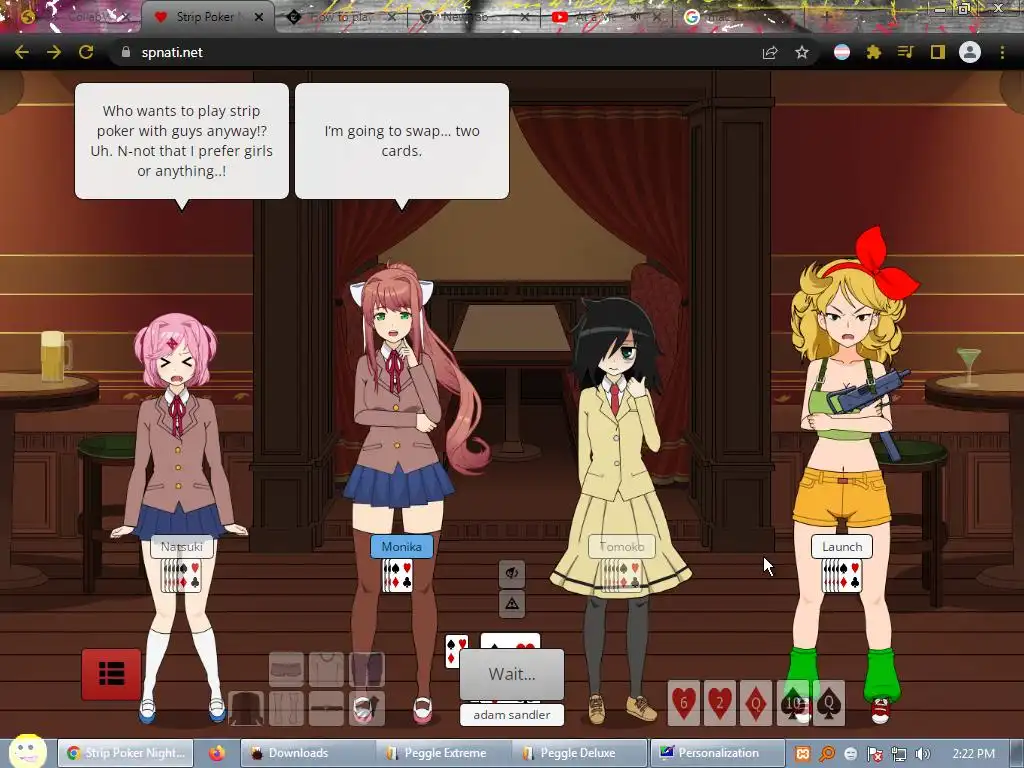The width and height of the screenshot is (1024, 768).
Task: Open the Chrome profile avatar menu
Action: click(970, 52)
